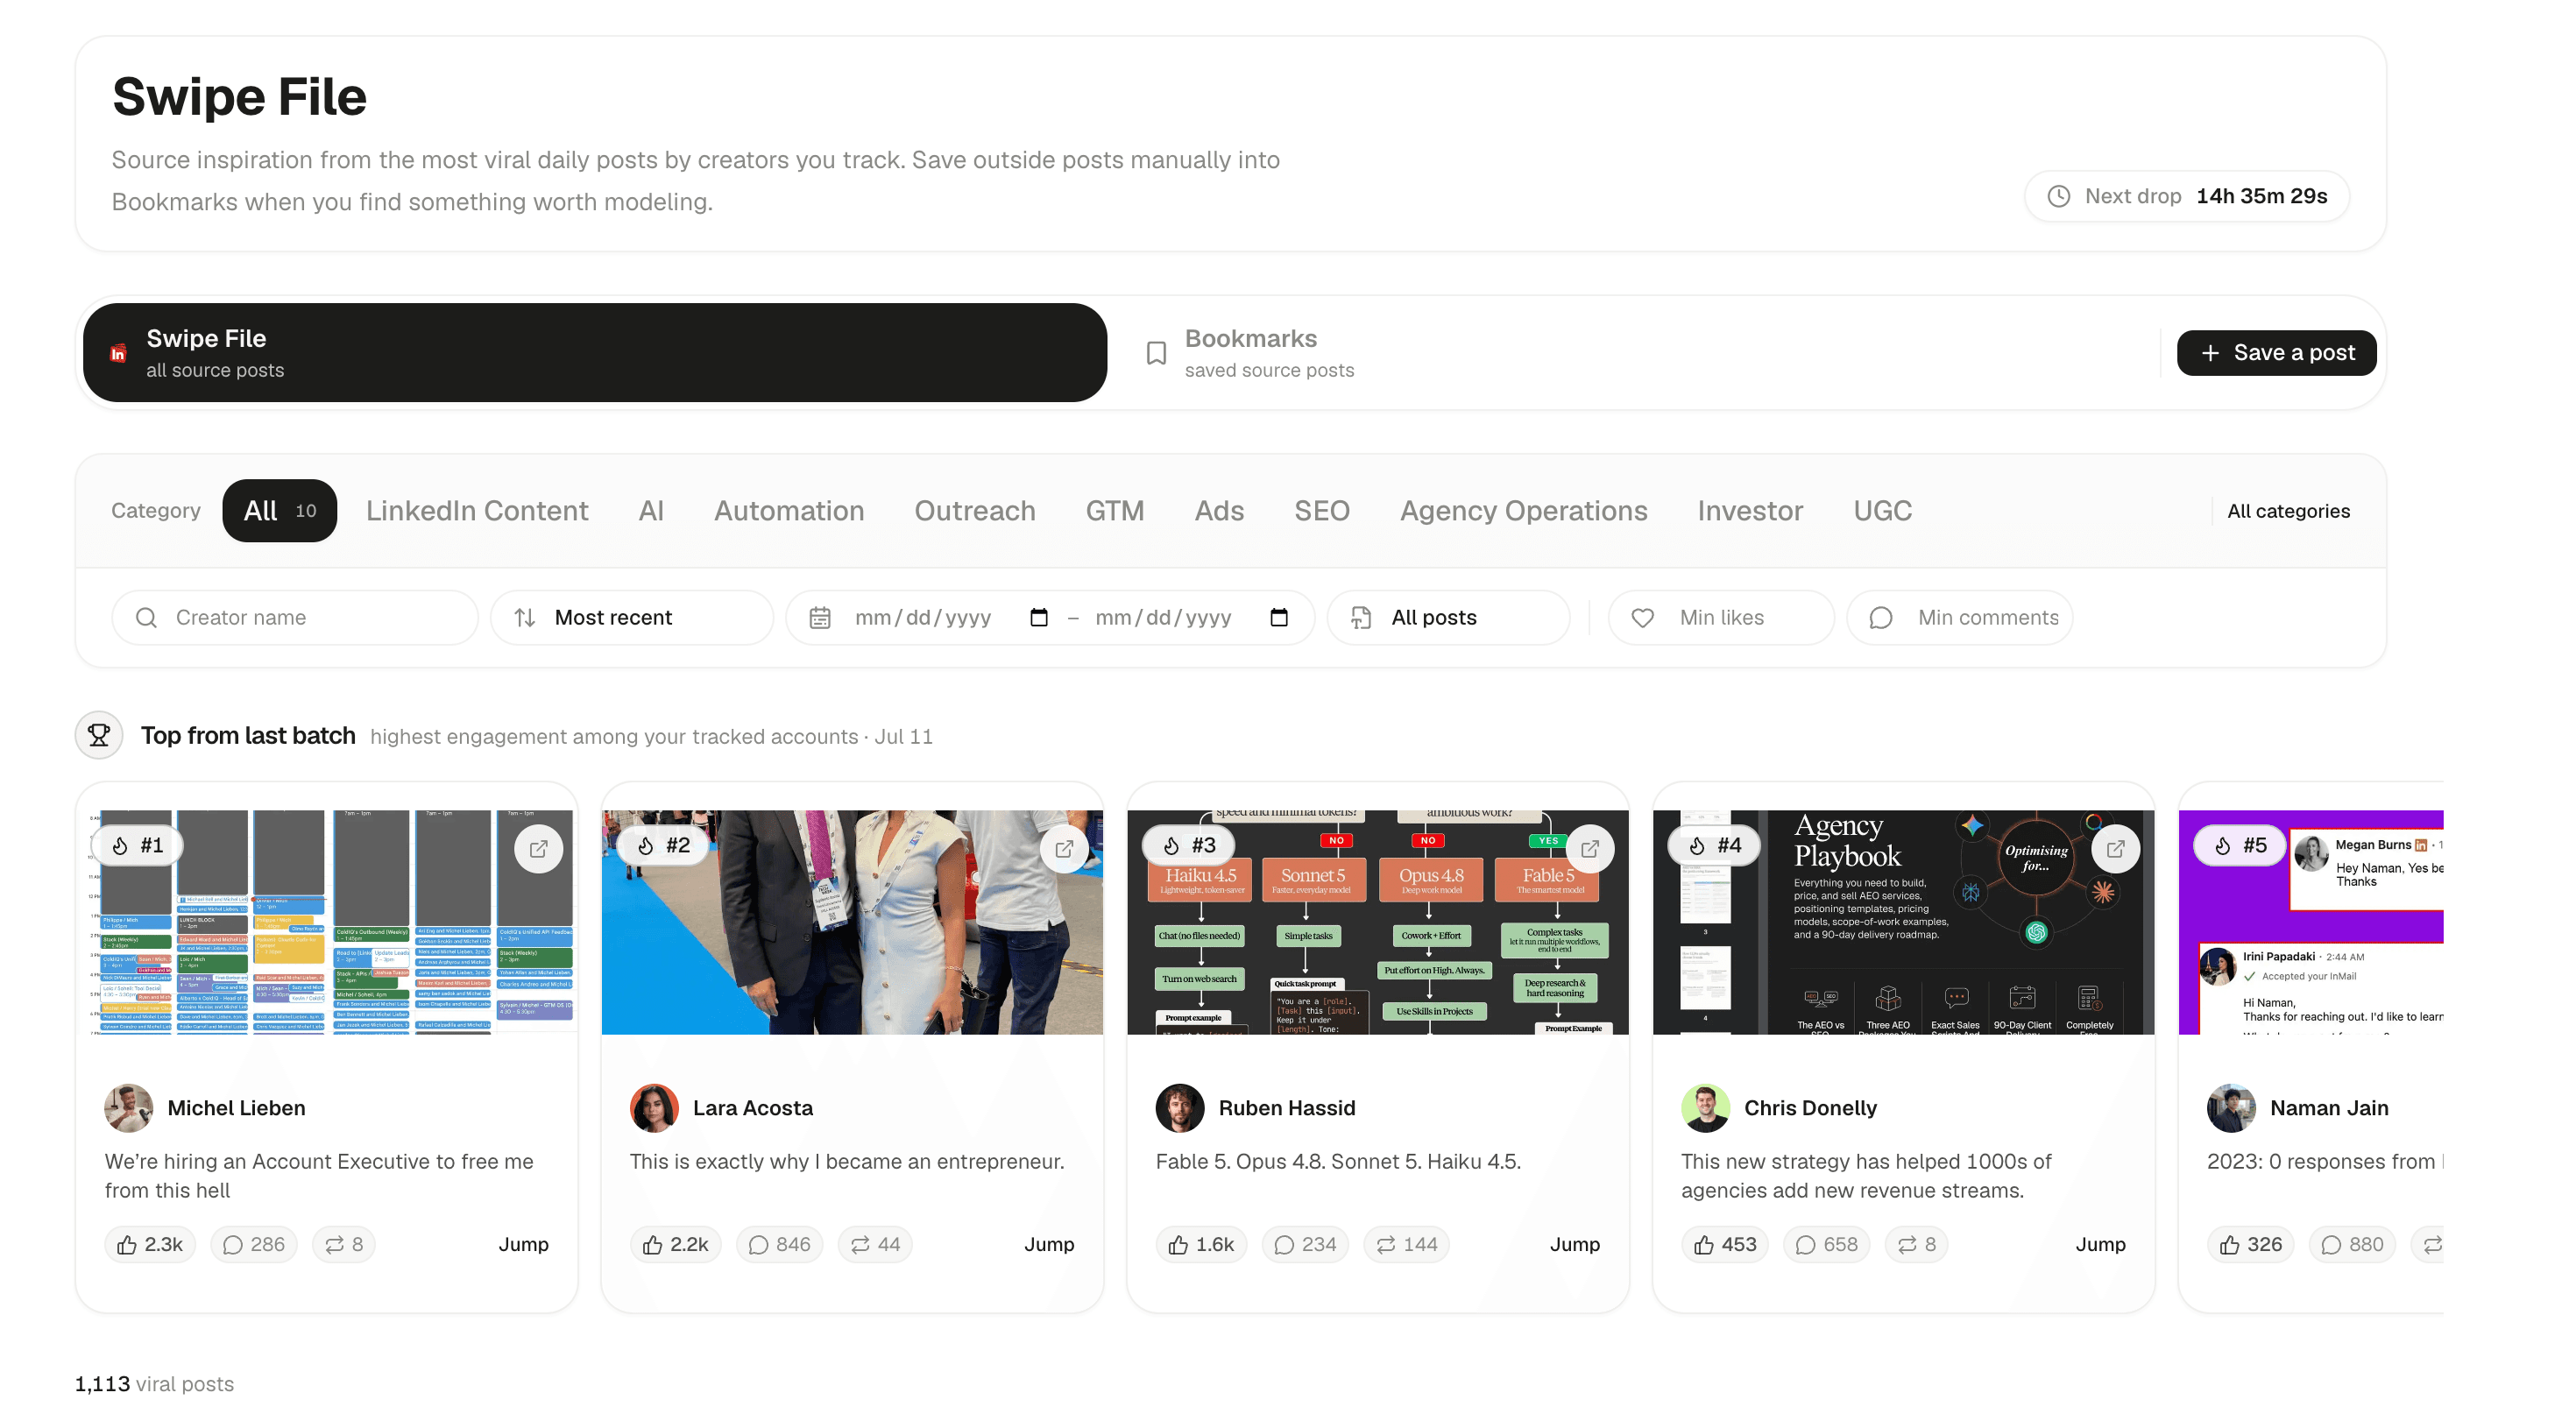Click likes count 326 on Naman Jain post
2576x1421 pixels.
[x=2251, y=1244]
